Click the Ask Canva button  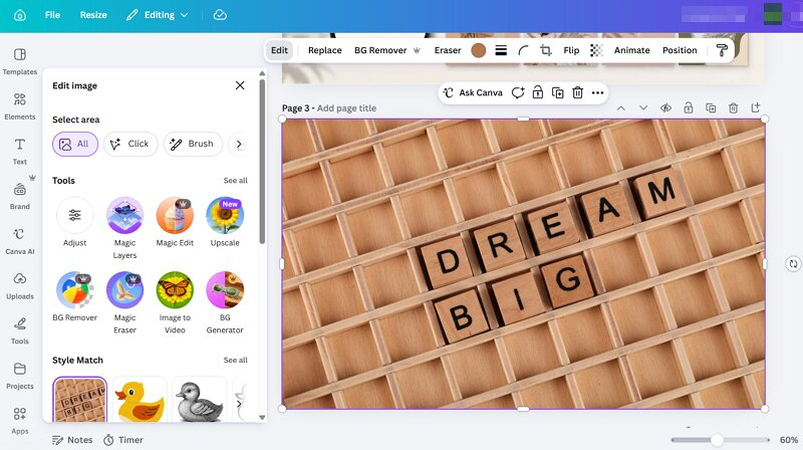click(x=473, y=93)
